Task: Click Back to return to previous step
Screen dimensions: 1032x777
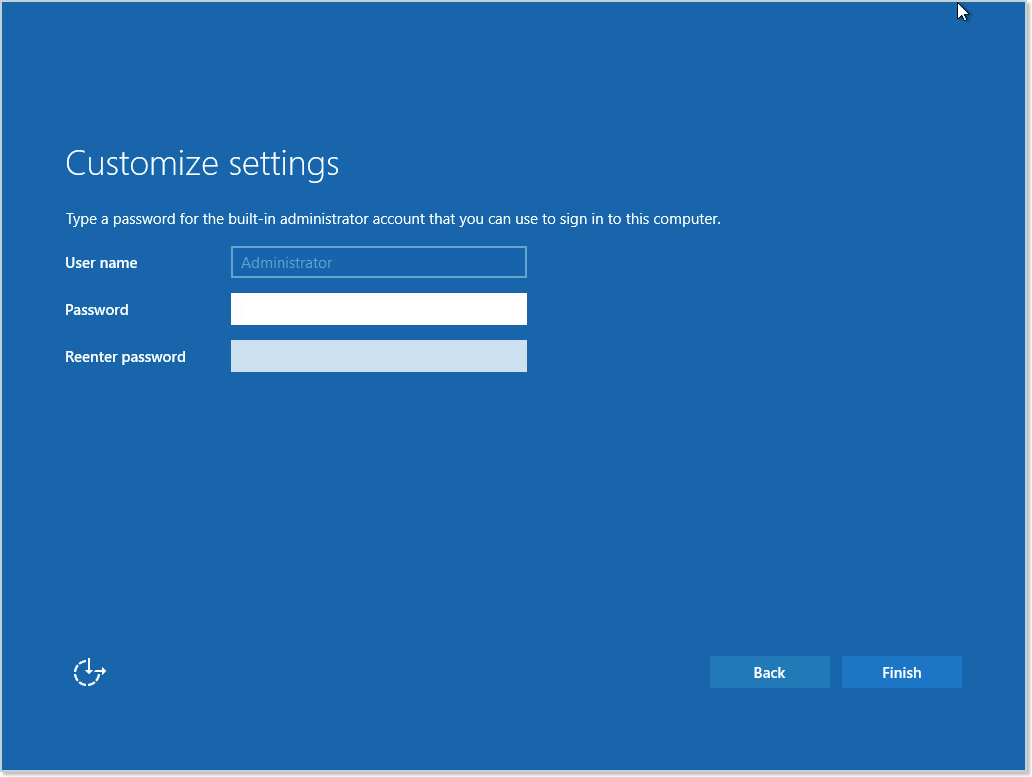Action: point(769,671)
